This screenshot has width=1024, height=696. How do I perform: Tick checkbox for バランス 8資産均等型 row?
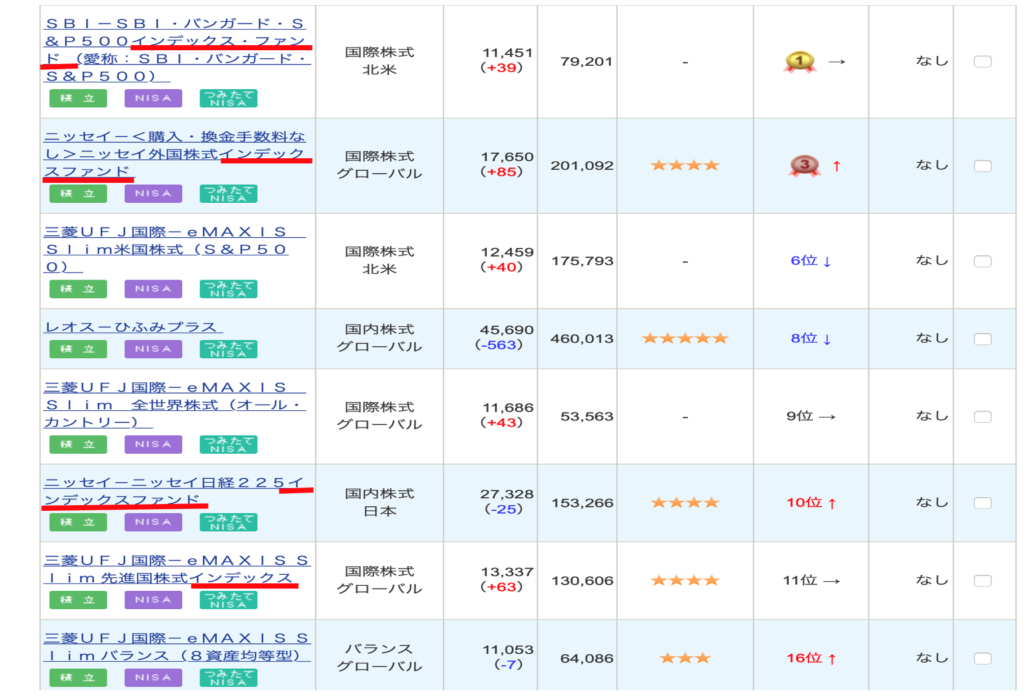[982, 658]
